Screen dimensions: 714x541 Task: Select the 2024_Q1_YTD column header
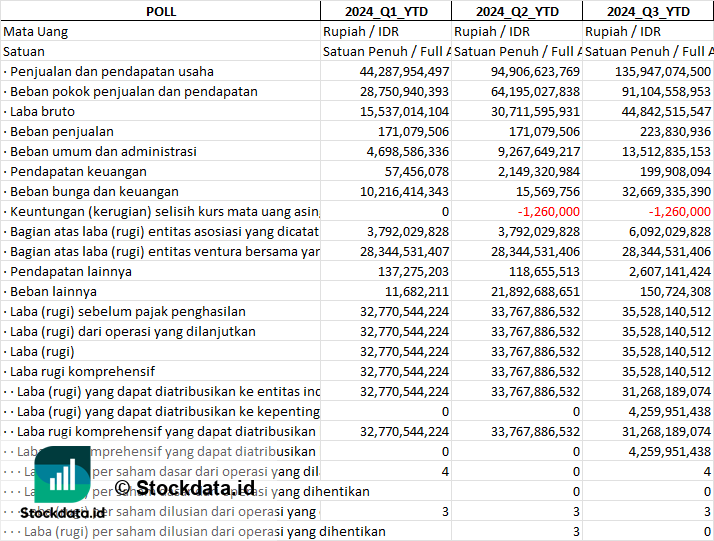[385, 11]
